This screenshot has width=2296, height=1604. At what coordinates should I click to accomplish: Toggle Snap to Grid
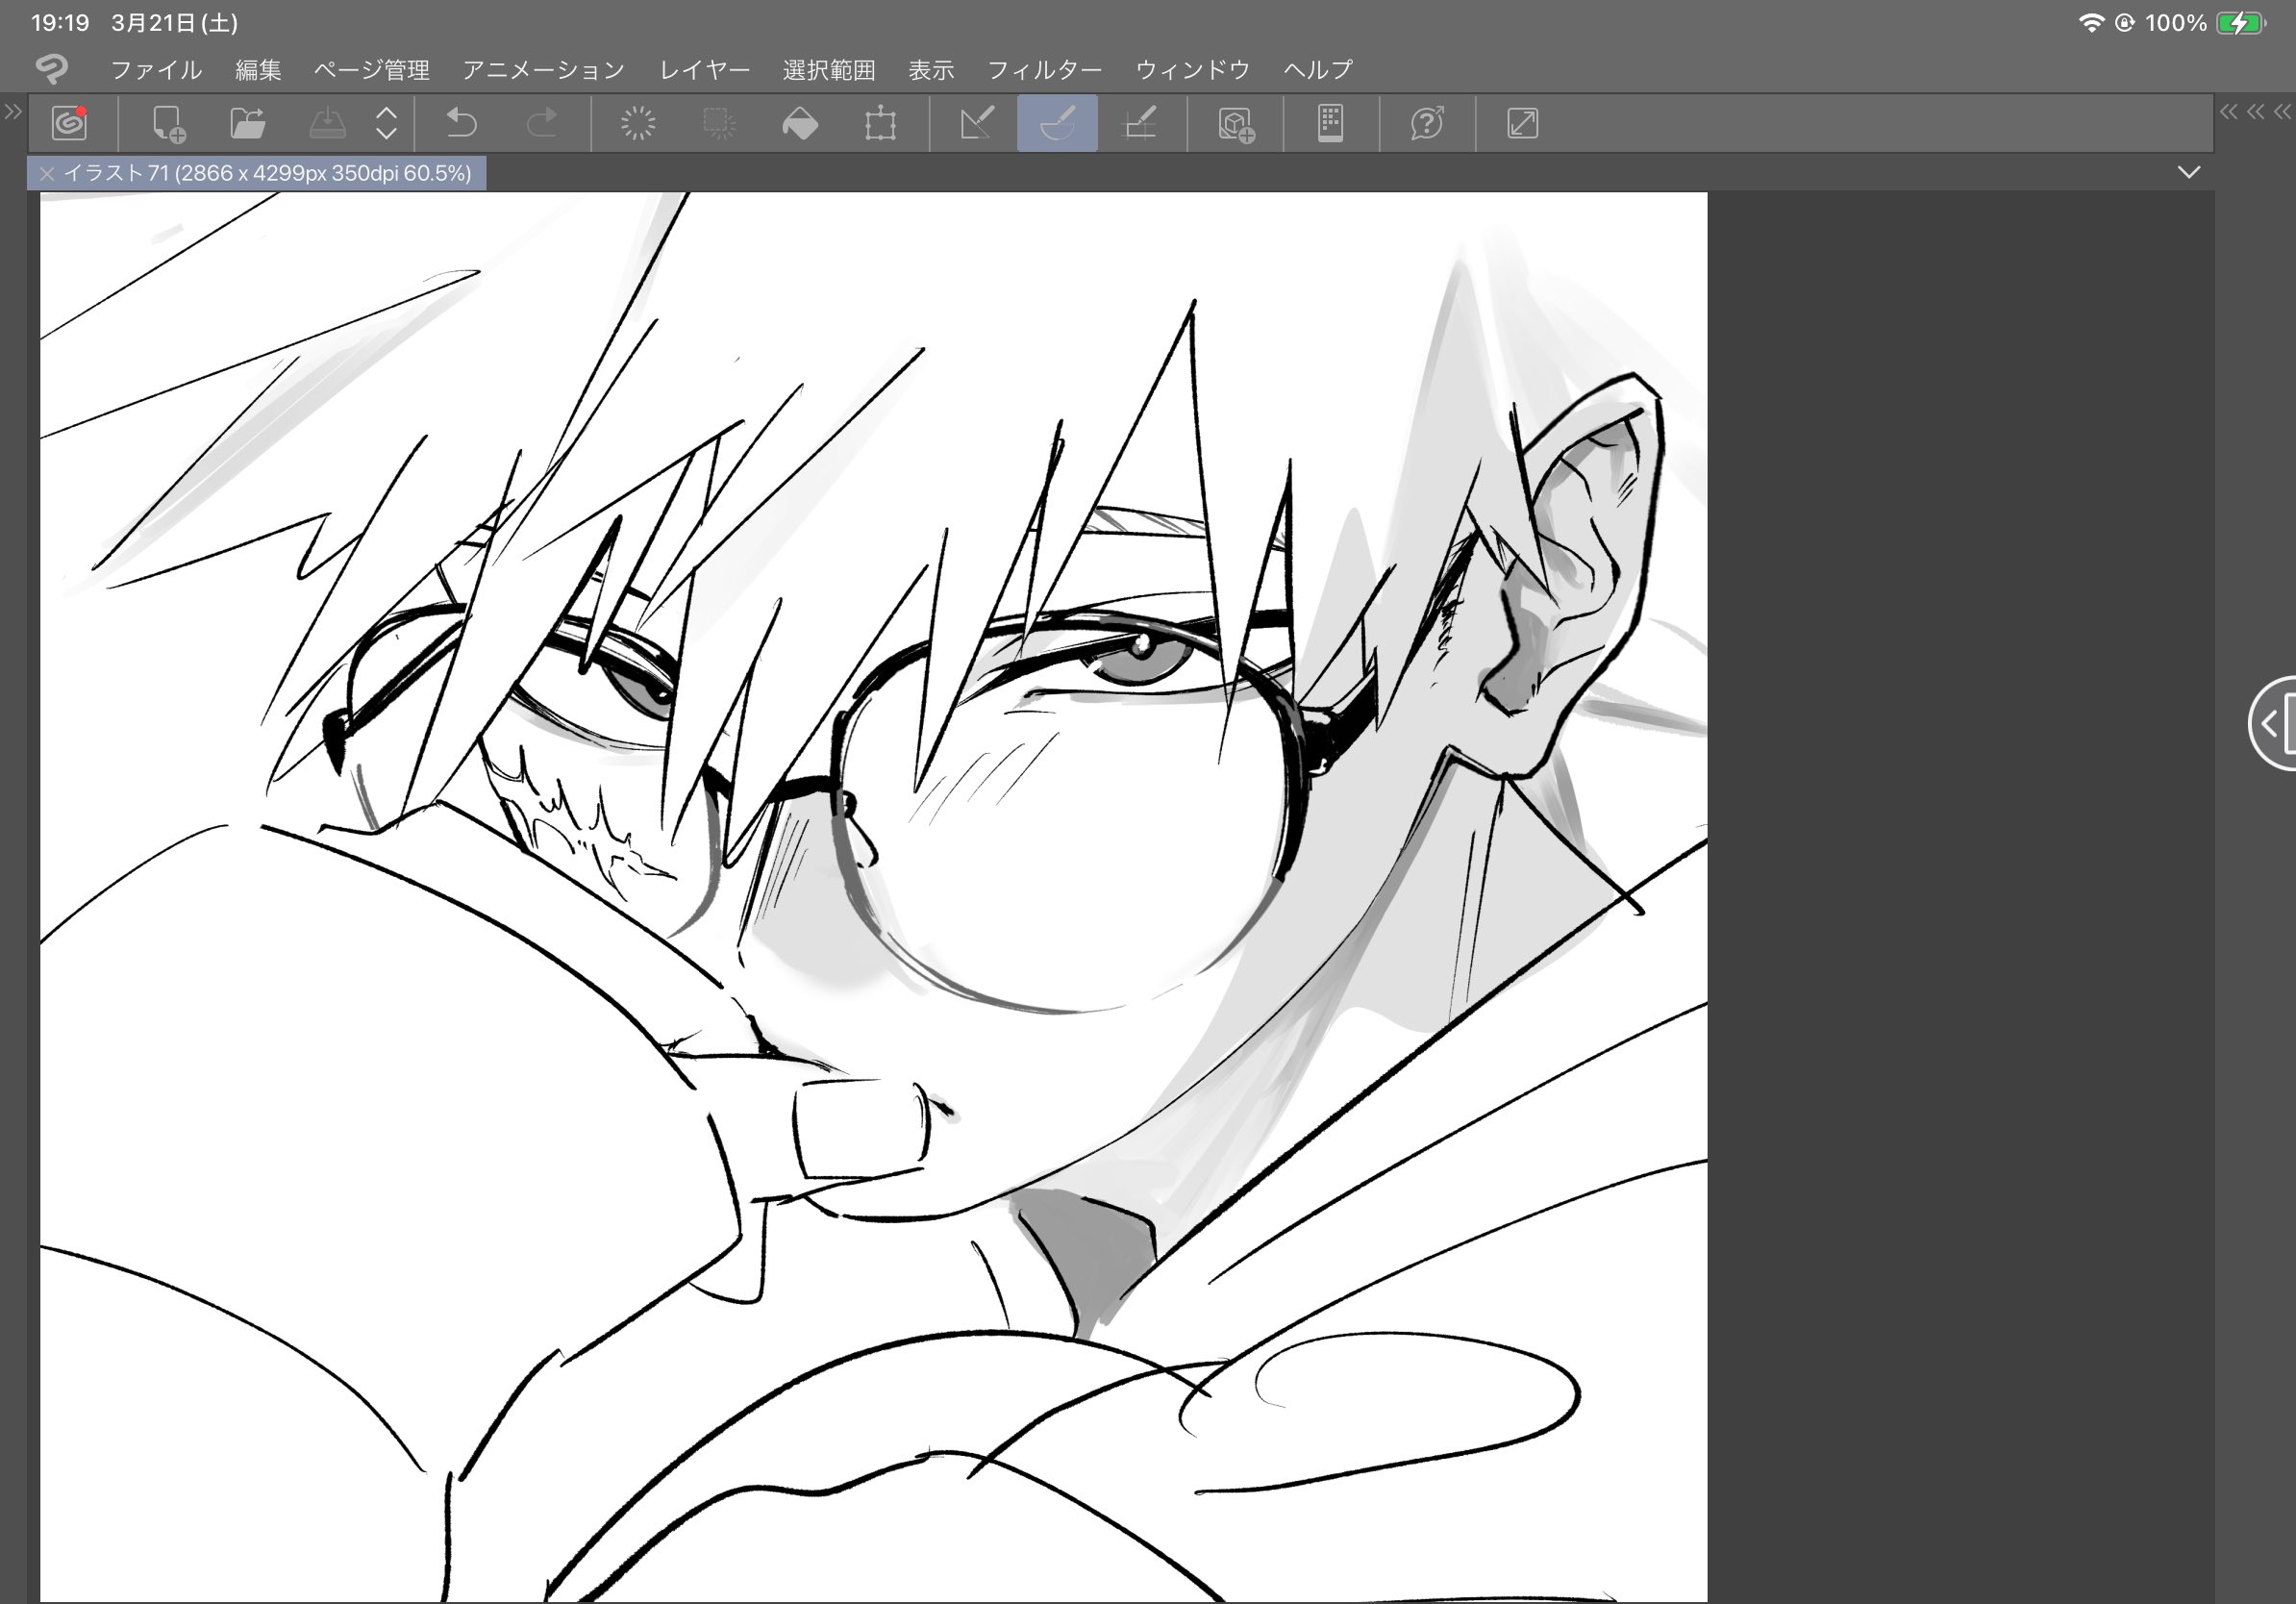[x=1140, y=123]
